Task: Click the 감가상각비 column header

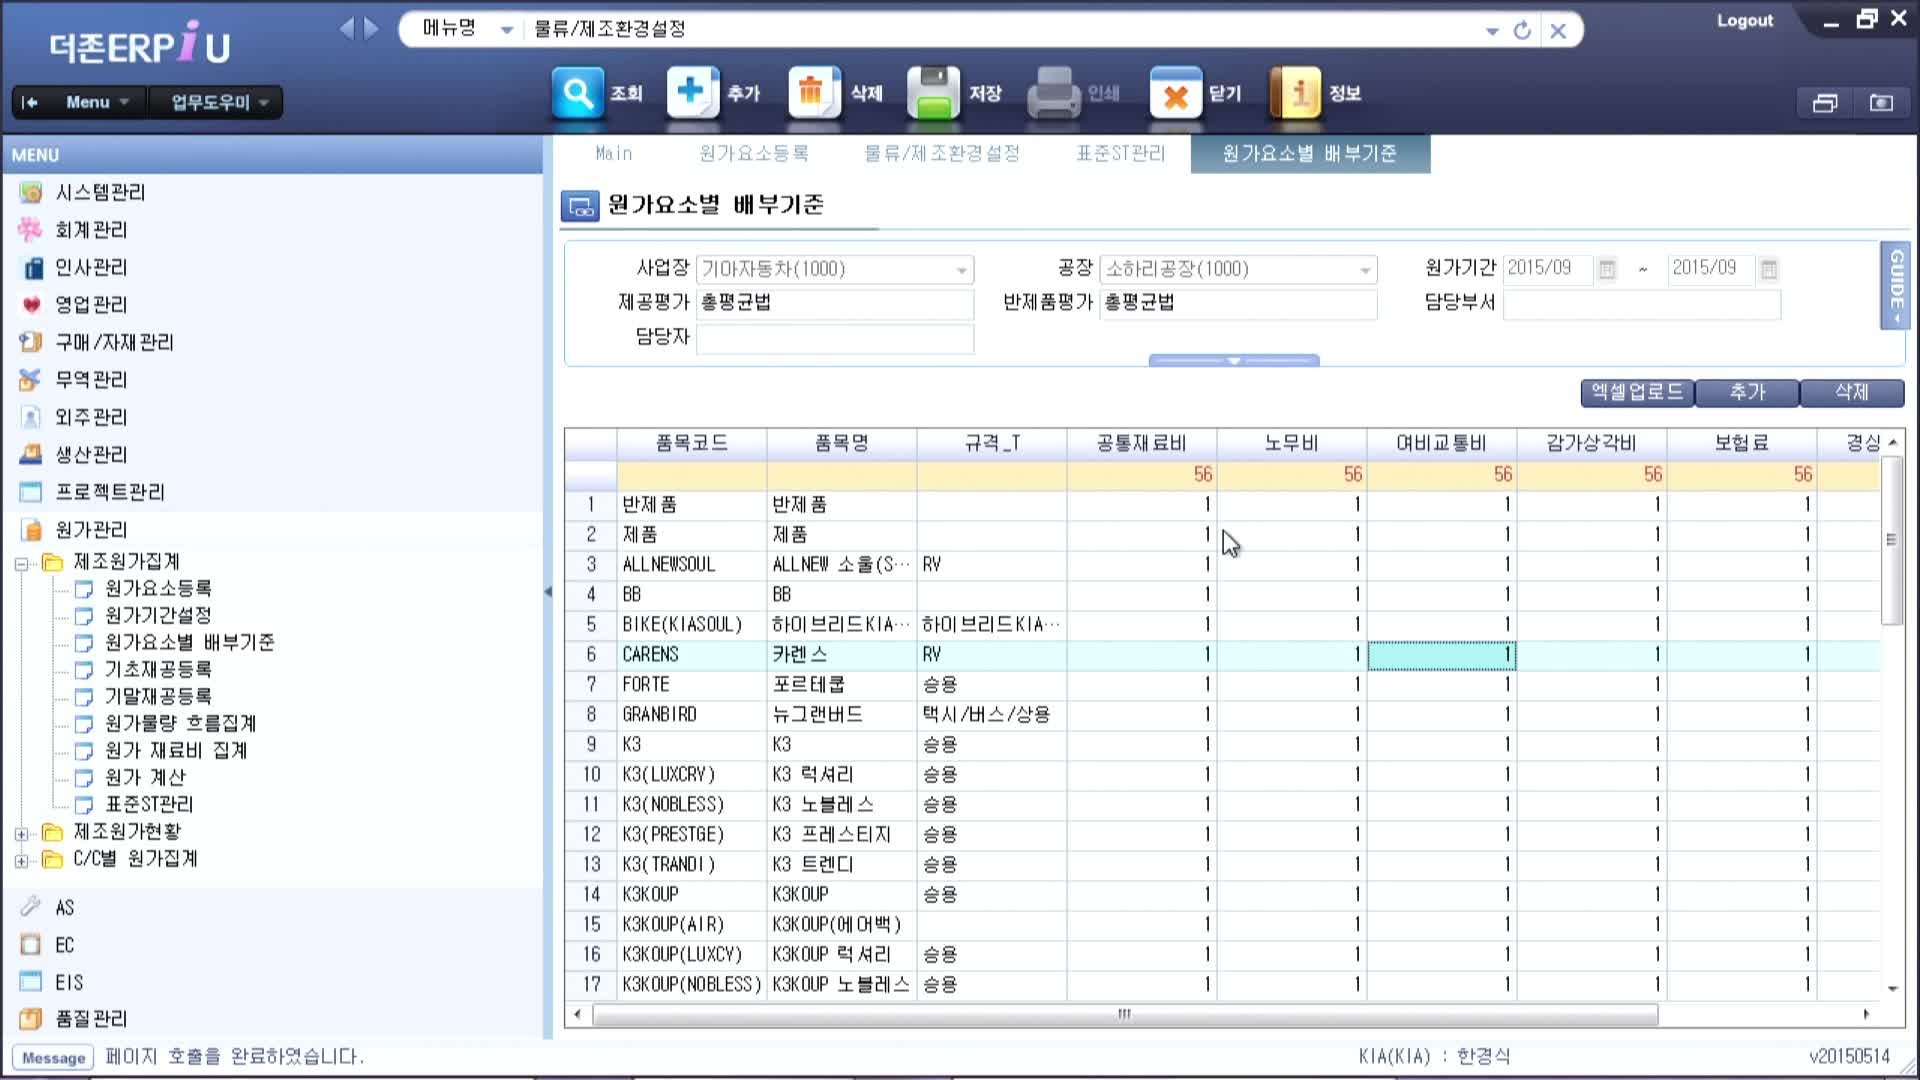Action: click(x=1592, y=443)
